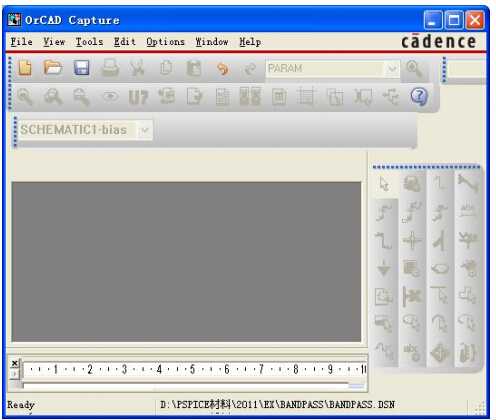Open the Tools menu
Screen dimensions: 496x420
tap(89, 42)
